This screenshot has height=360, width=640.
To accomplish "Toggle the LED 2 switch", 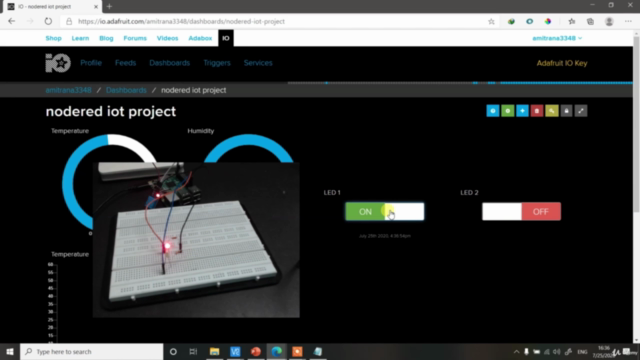I will click(521, 211).
